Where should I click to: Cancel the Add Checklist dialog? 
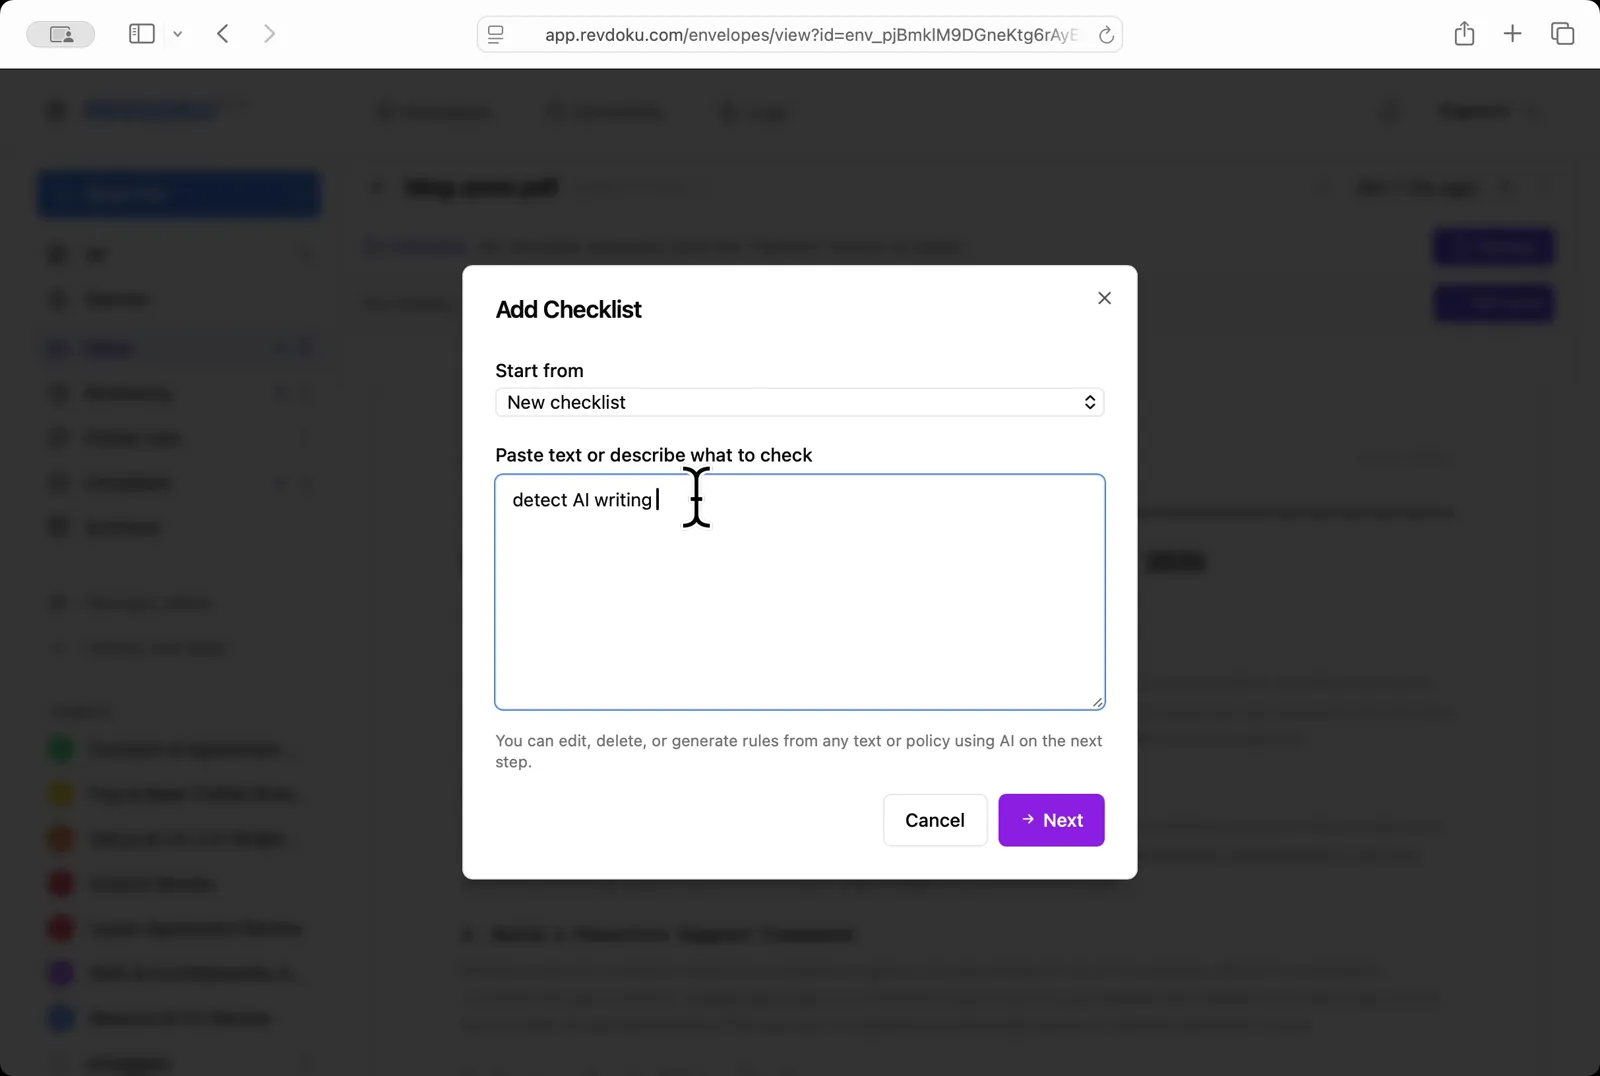(934, 820)
